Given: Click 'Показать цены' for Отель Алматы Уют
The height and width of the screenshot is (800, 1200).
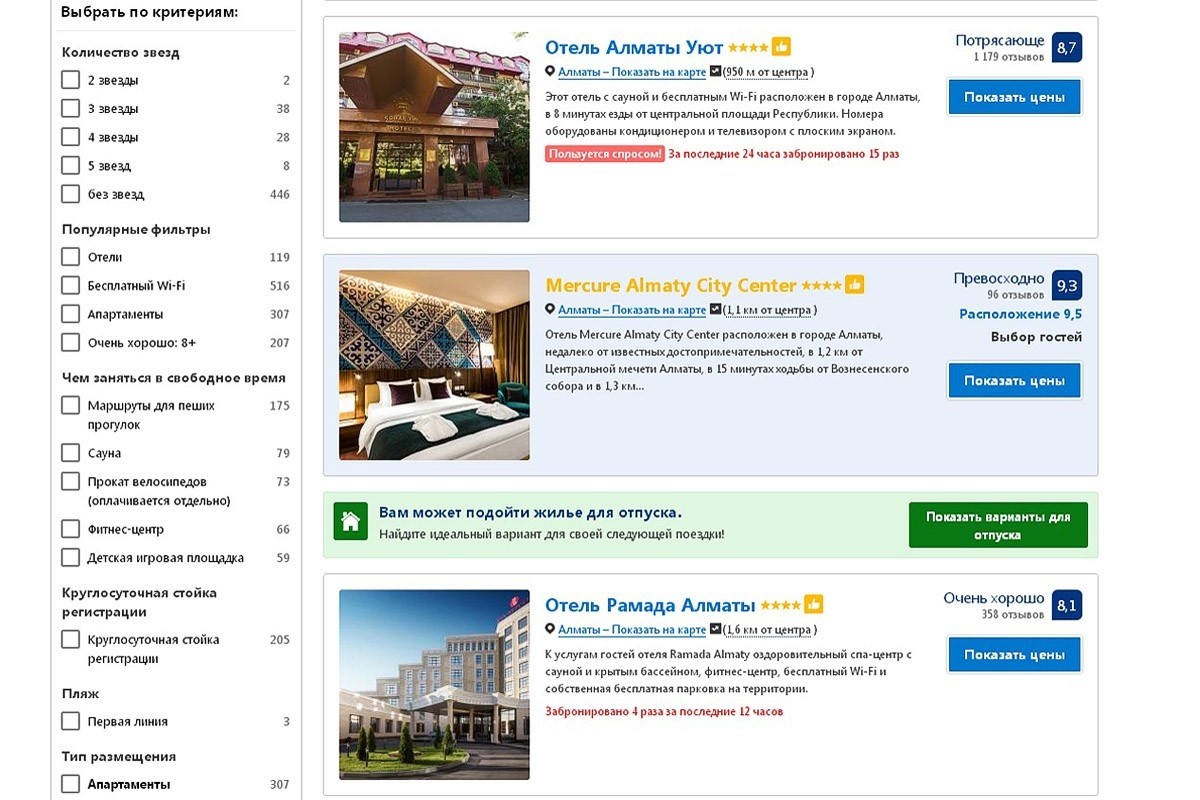Looking at the screenshot, I should click(x=1014, y=97).
